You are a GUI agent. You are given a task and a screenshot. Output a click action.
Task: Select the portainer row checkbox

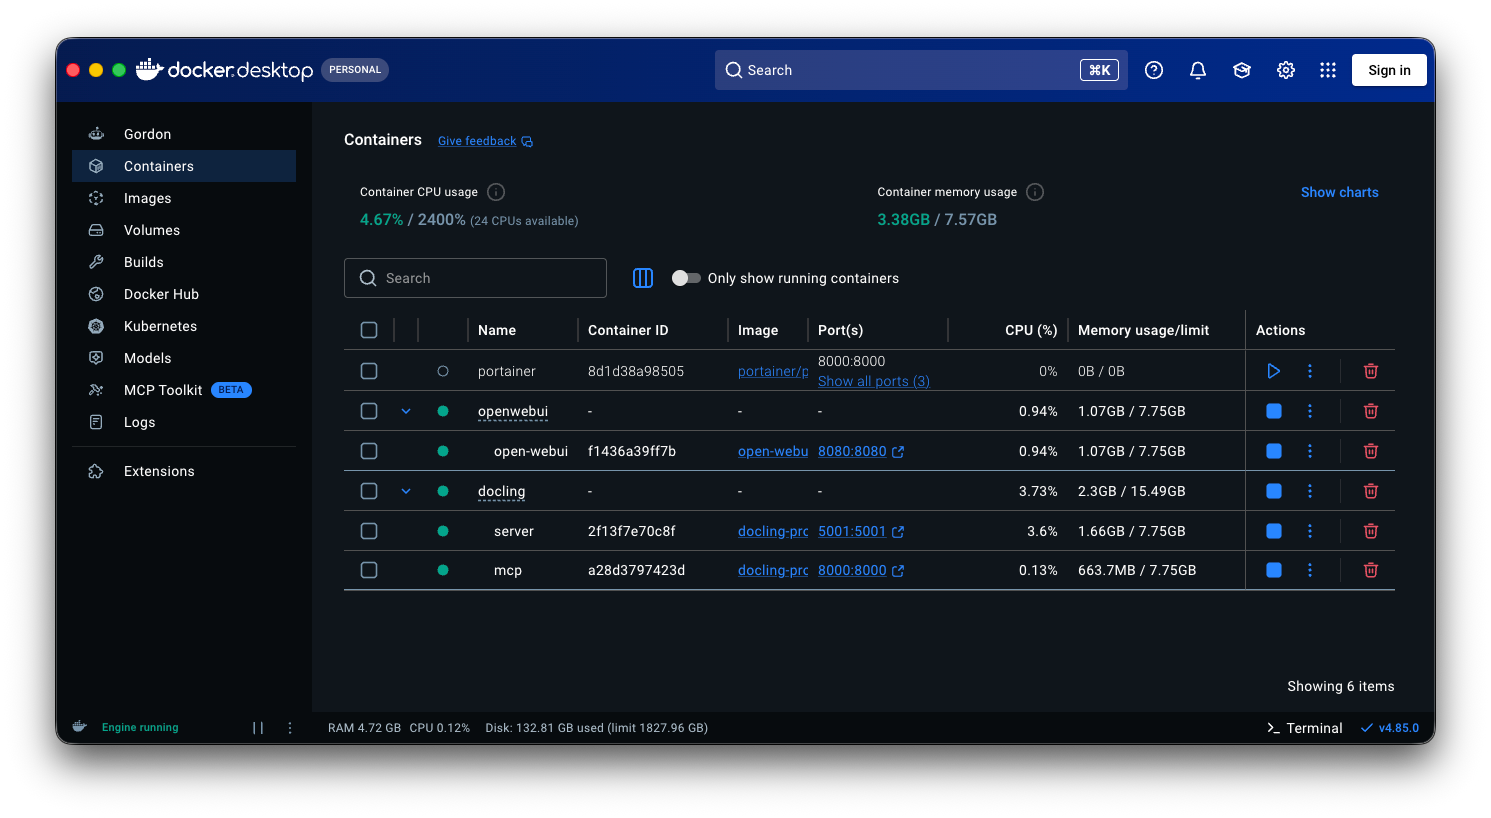[369, 371]
